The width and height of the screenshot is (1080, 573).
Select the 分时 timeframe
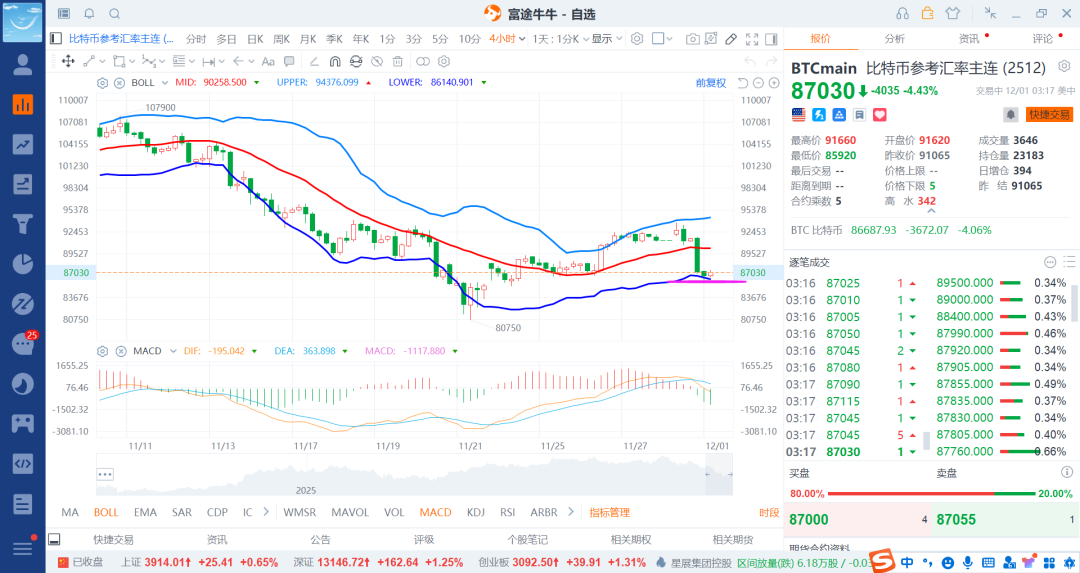click(196, 39)
